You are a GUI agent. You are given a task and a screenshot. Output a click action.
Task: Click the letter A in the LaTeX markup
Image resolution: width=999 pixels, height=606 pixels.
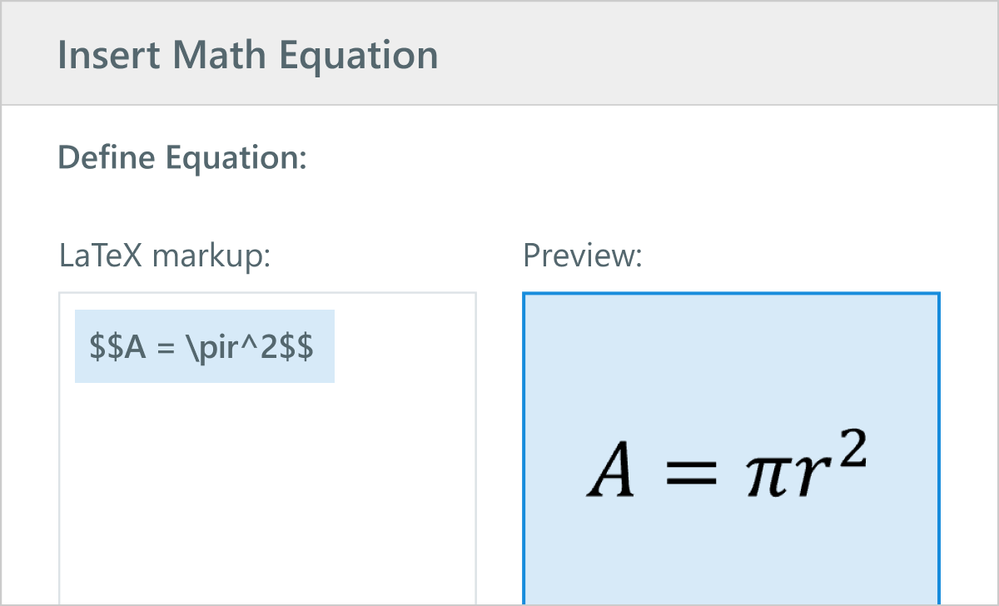[130, 347]
